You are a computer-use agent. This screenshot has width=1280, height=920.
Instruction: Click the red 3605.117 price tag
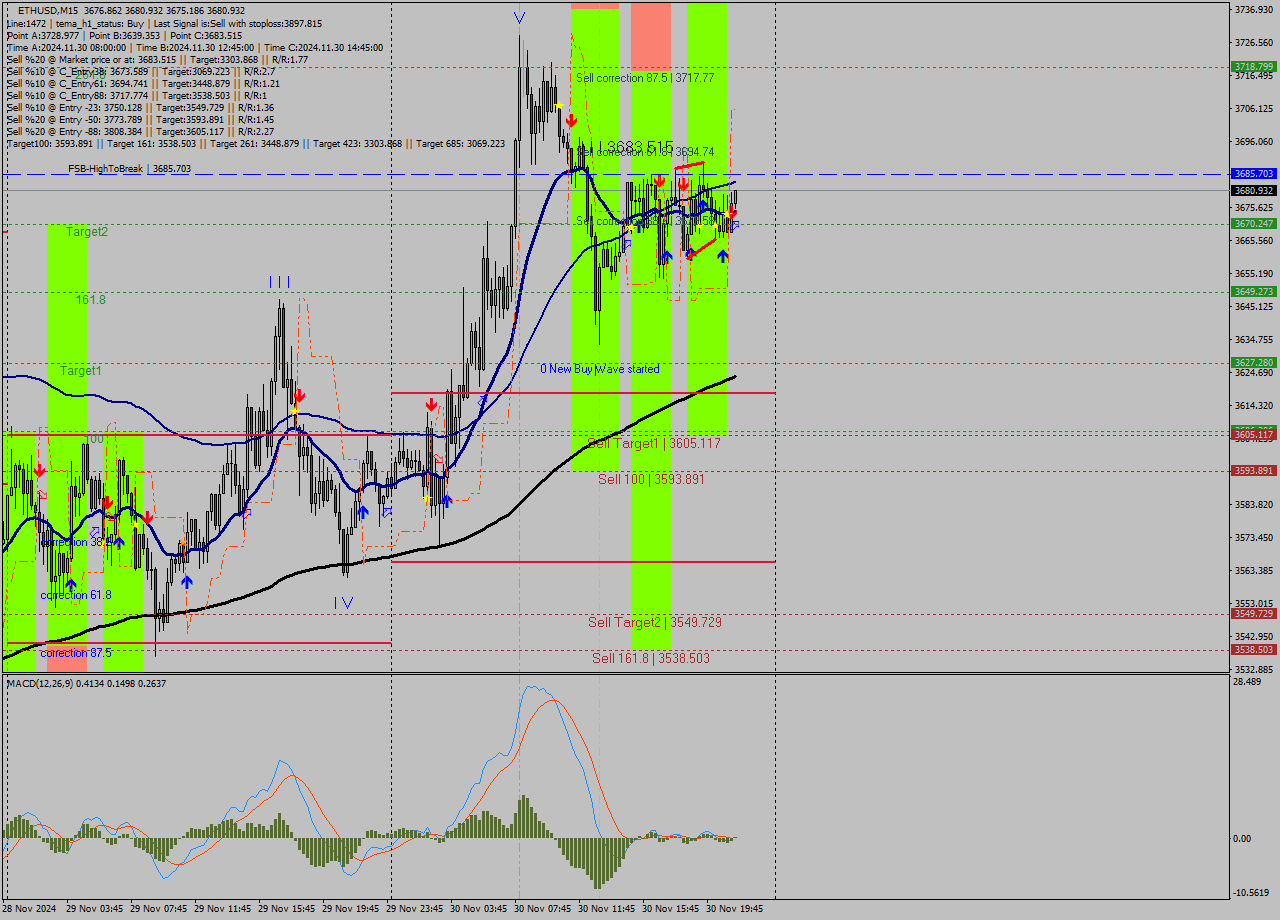click(x=1253, y=435)
